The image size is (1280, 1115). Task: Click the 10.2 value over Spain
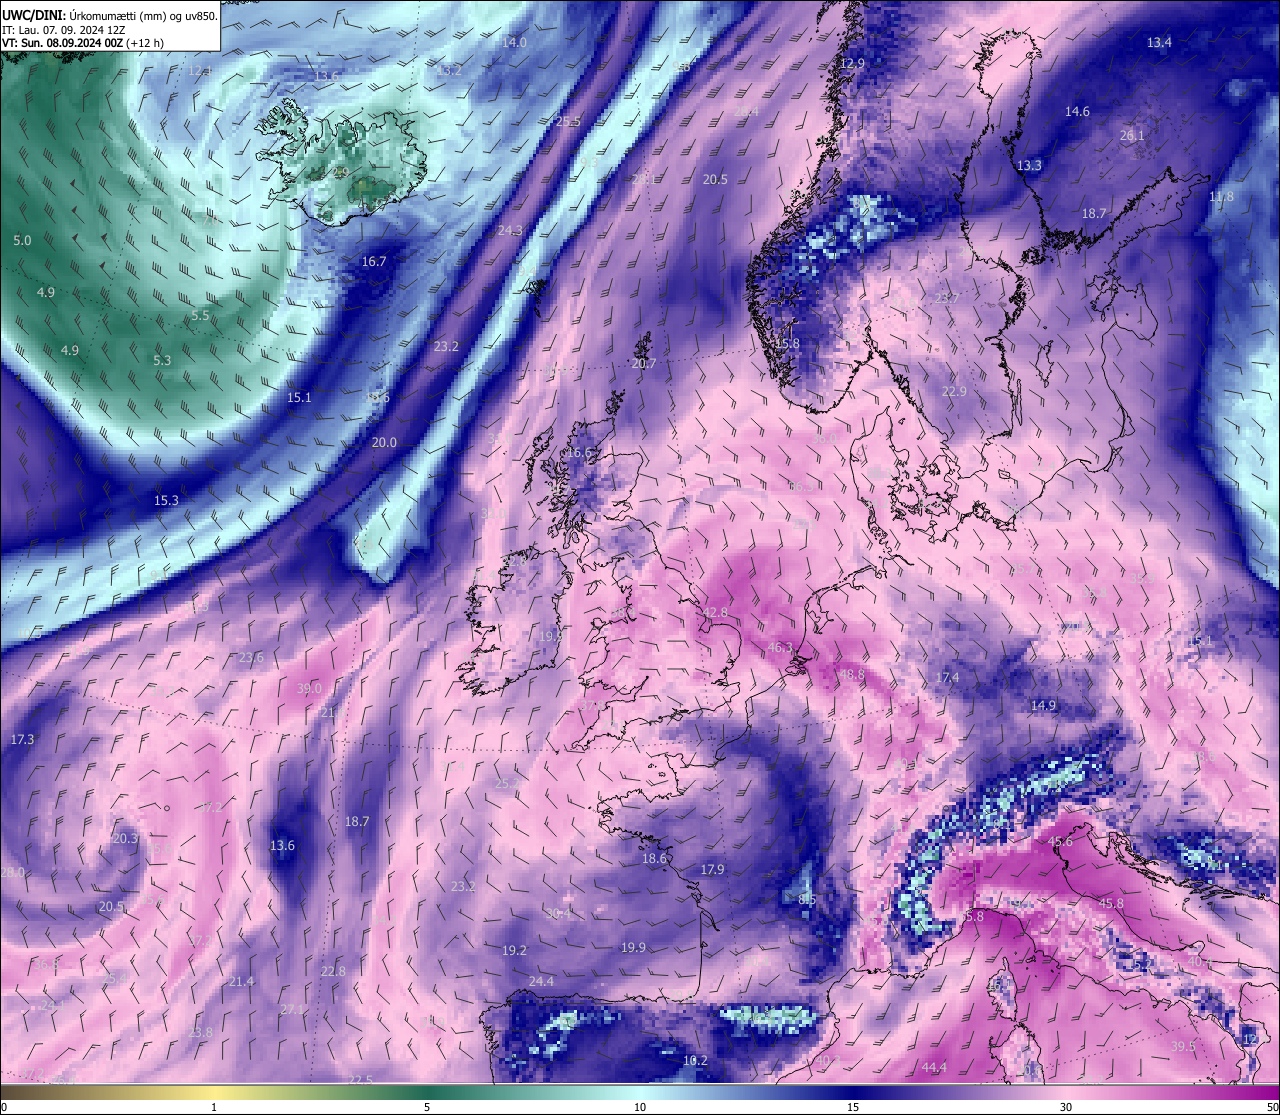695,1061
